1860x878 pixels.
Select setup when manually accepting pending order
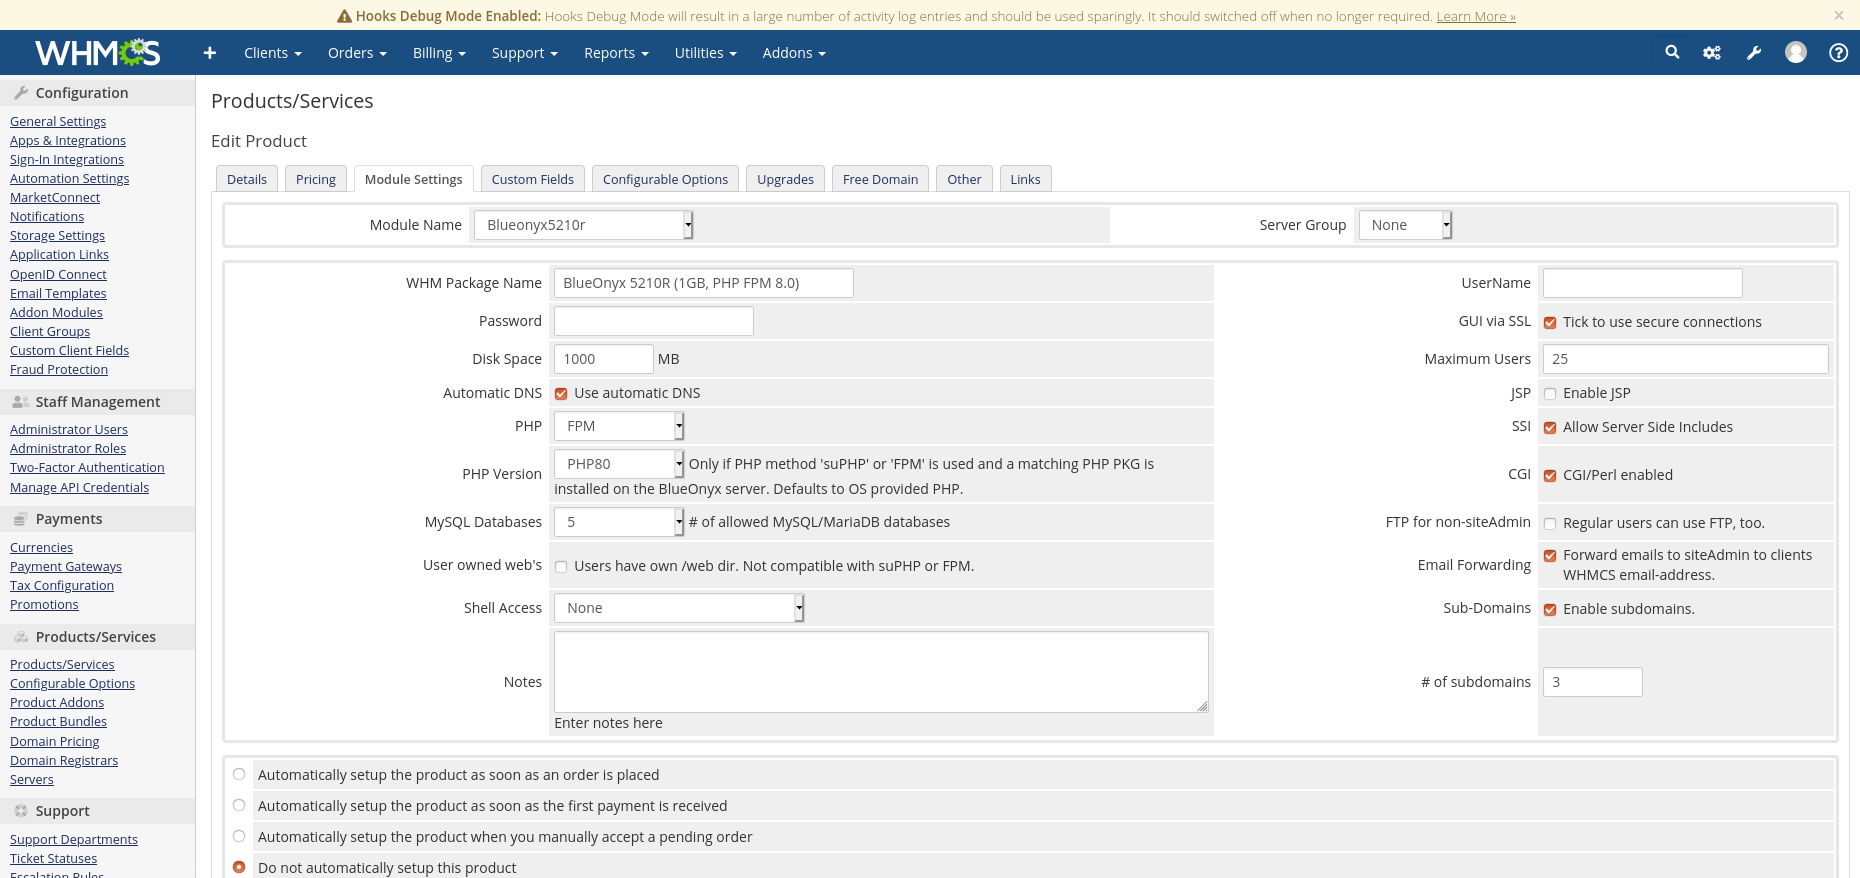pos(239,836)
